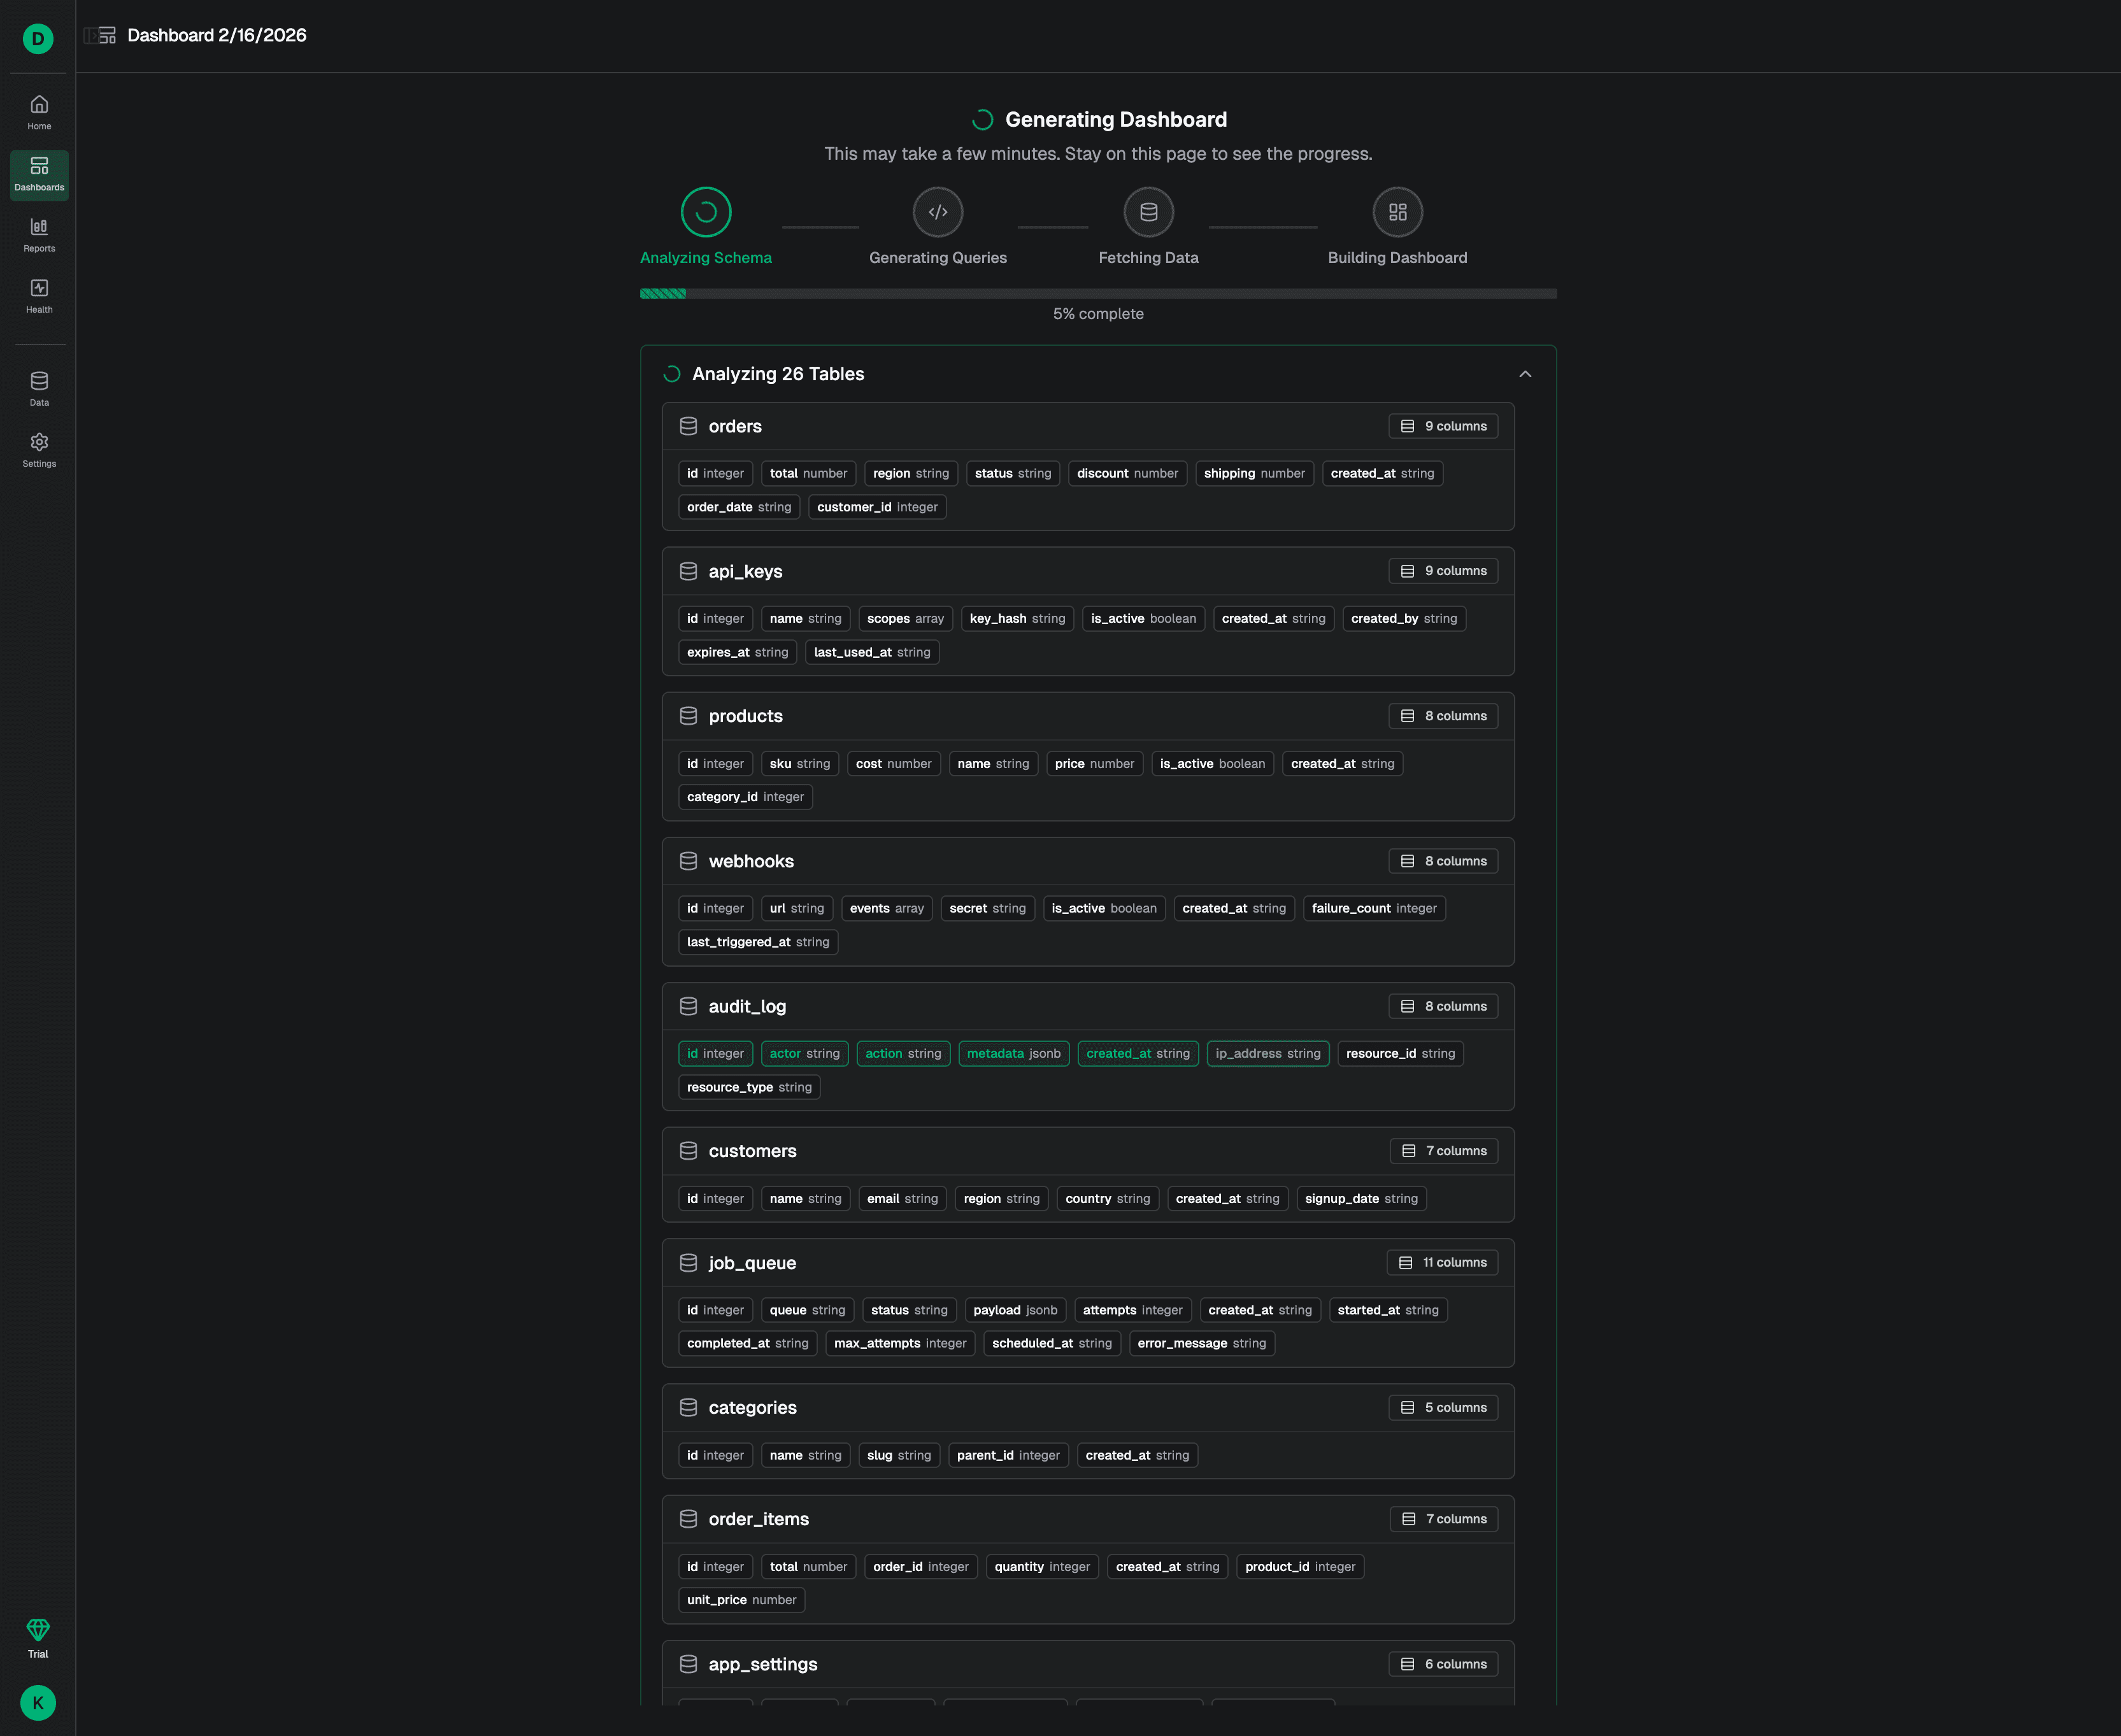Screen dimensions: 2121x1736
Task: Click the 5% complete progress bar
Action: 1098,294
